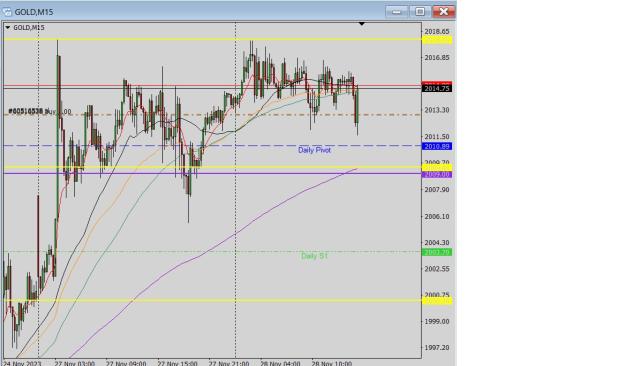Click the 2002.55 price axis value
Screen dimensions: 625x366
pos(437,269)
